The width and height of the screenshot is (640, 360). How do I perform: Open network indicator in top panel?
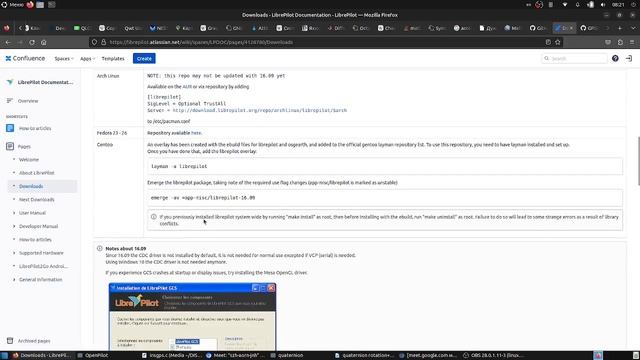tap(564, 4)
